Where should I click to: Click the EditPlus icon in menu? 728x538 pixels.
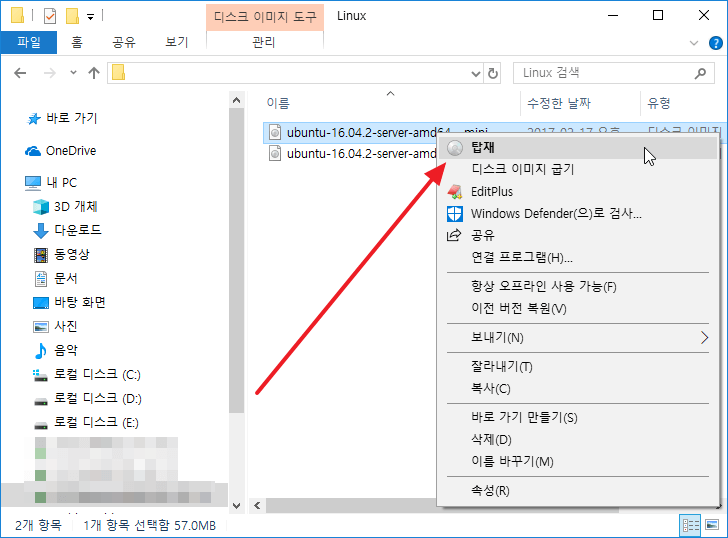(x=455, y=191)
